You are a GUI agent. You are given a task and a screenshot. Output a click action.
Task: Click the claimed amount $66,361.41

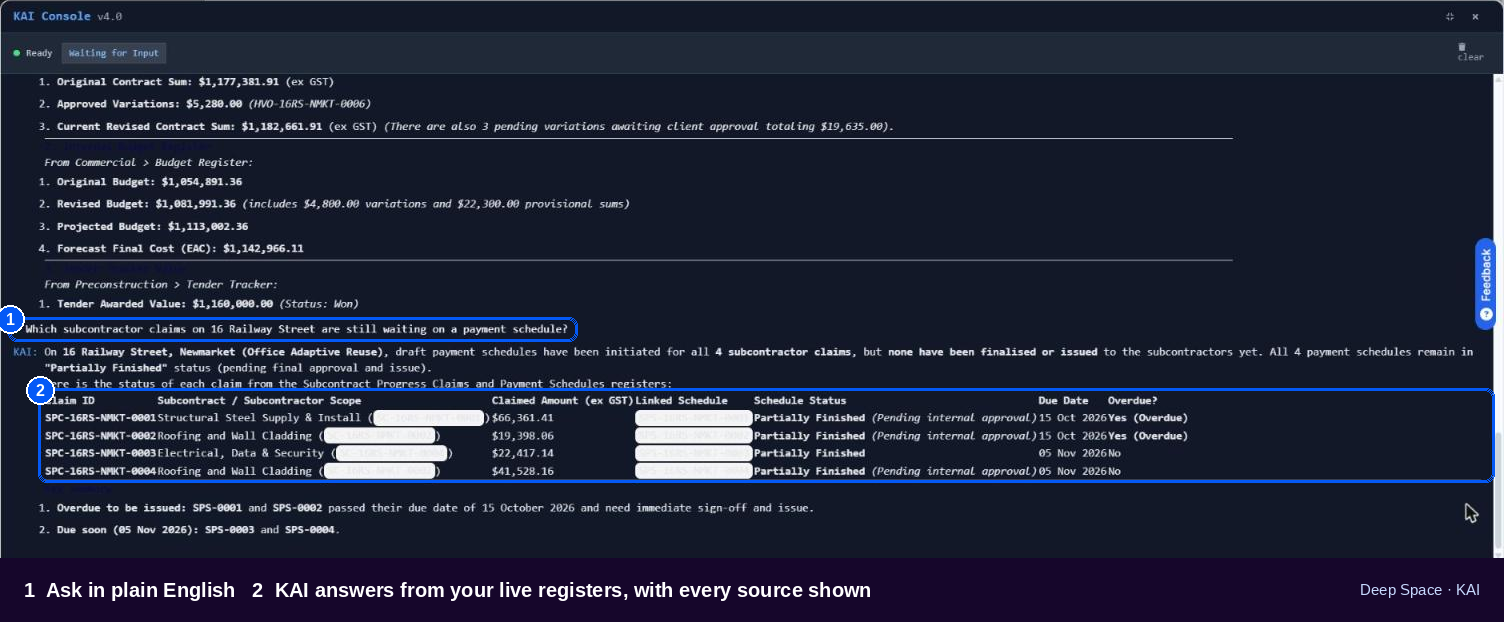523,418
